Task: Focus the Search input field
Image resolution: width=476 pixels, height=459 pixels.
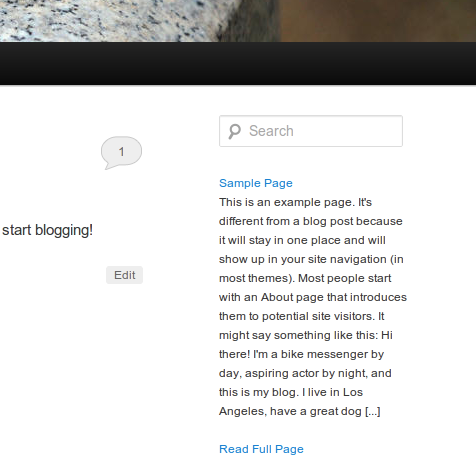Action: (311, 131)
